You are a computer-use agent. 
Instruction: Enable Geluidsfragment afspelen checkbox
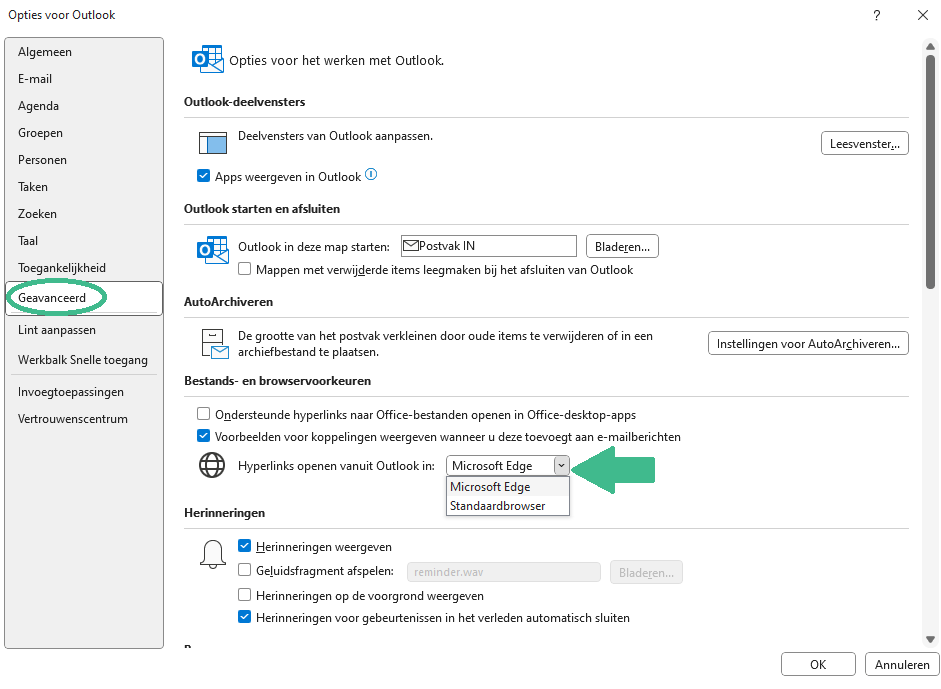244,570
